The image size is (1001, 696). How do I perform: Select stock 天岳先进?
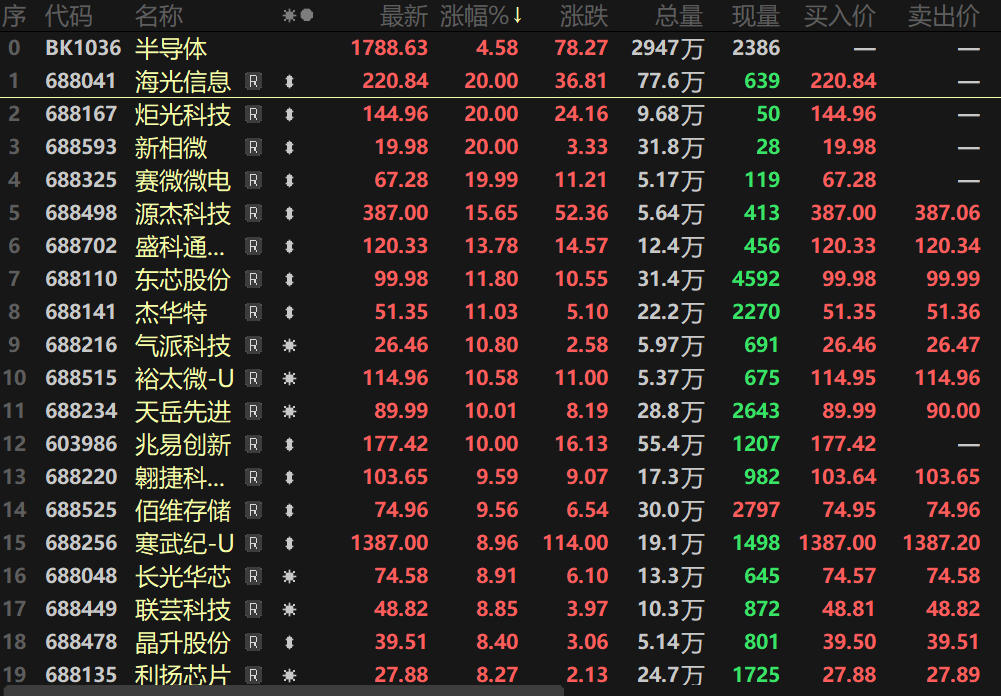[183, 411]
